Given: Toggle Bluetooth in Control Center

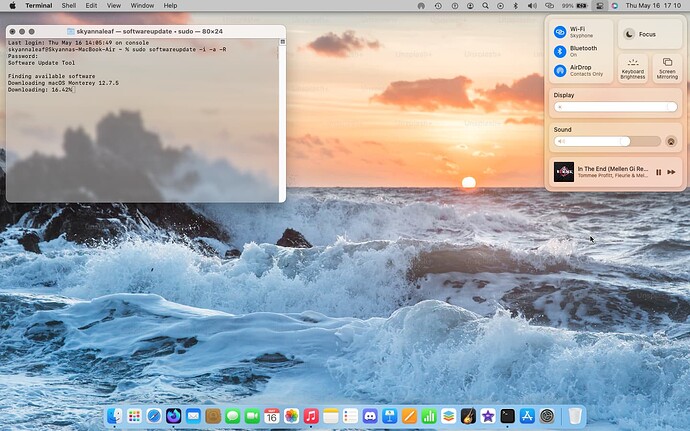Looking at the screenshot, I should point(560,52).
